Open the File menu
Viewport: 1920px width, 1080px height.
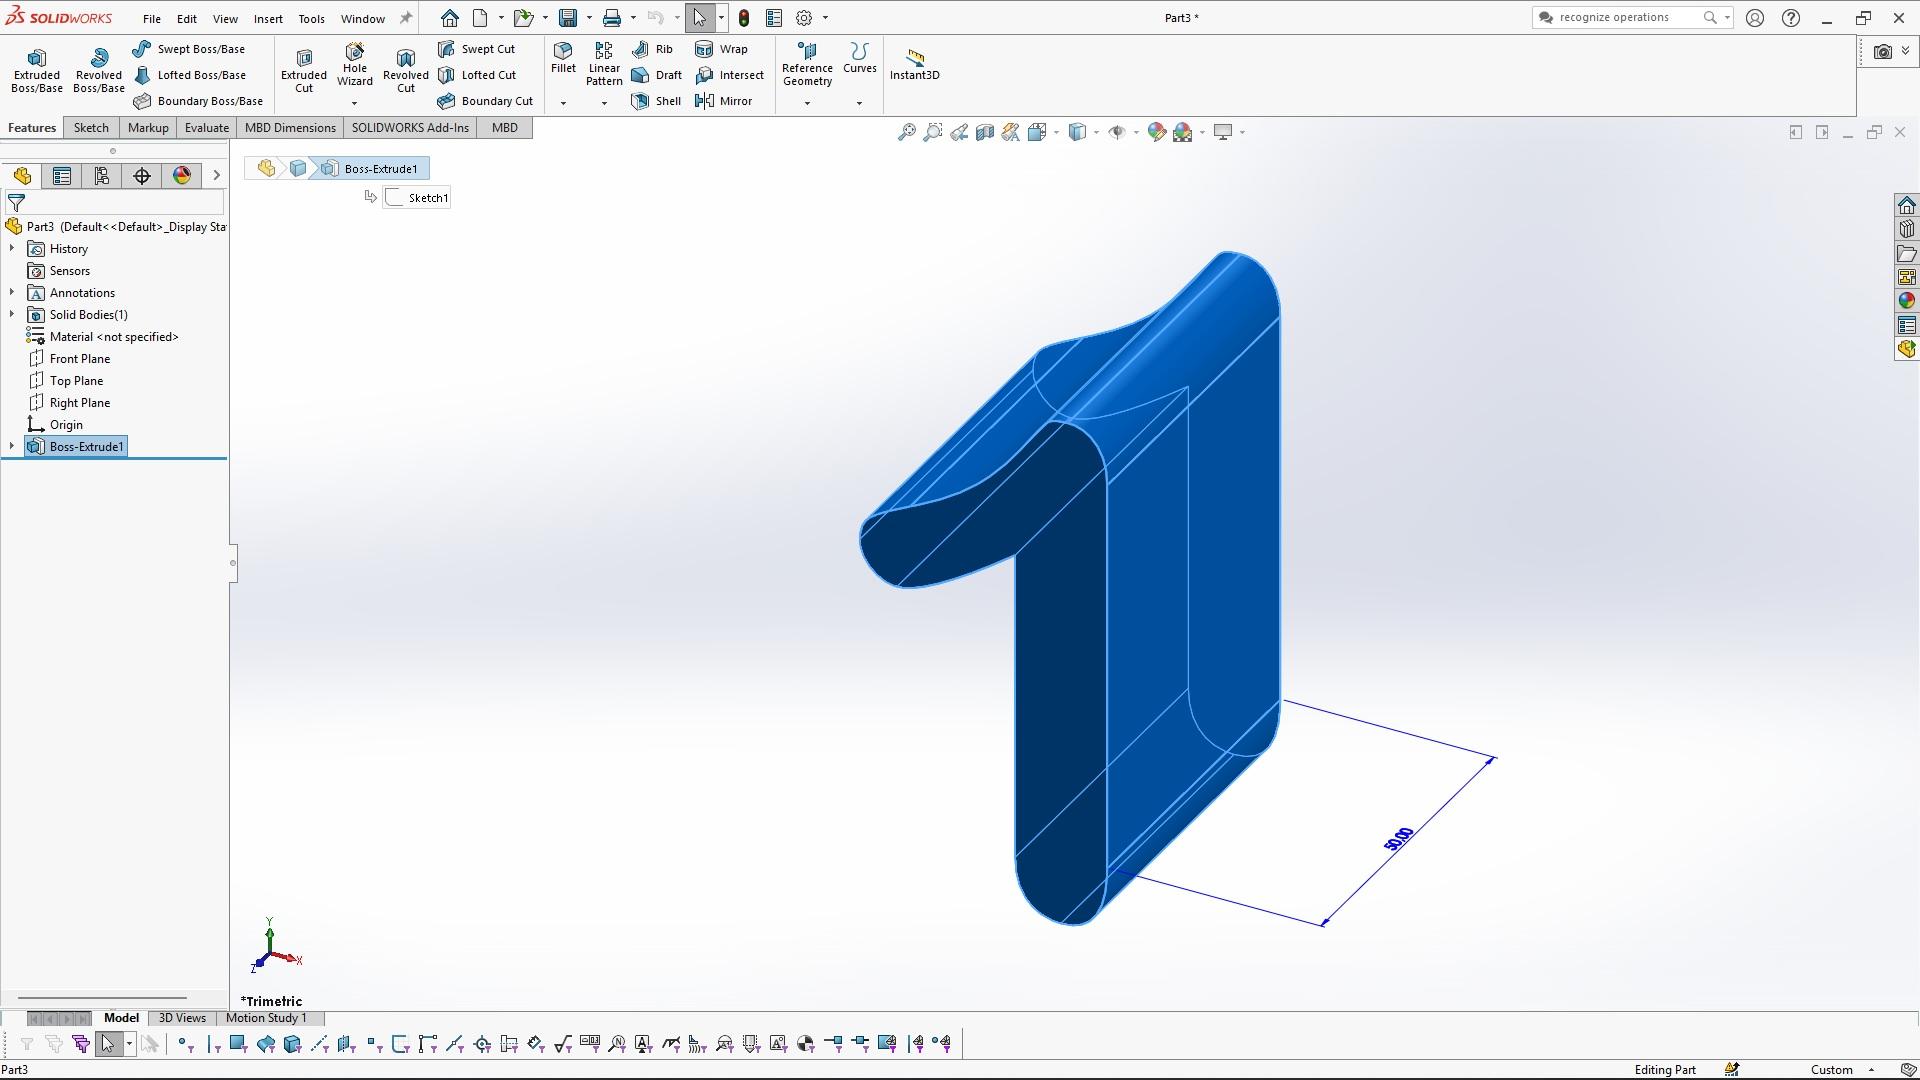152,19
